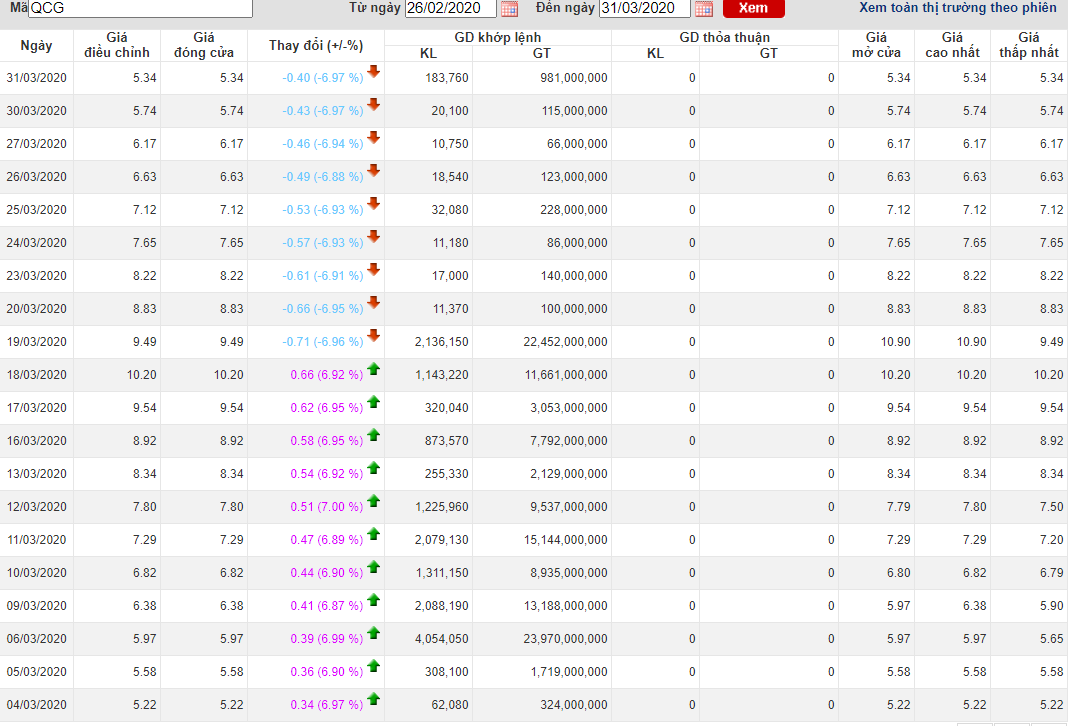This screenshot has width=1072, height=726.
Task: Click change value 0.39 (6.99 %)
Action: [327, 638]
